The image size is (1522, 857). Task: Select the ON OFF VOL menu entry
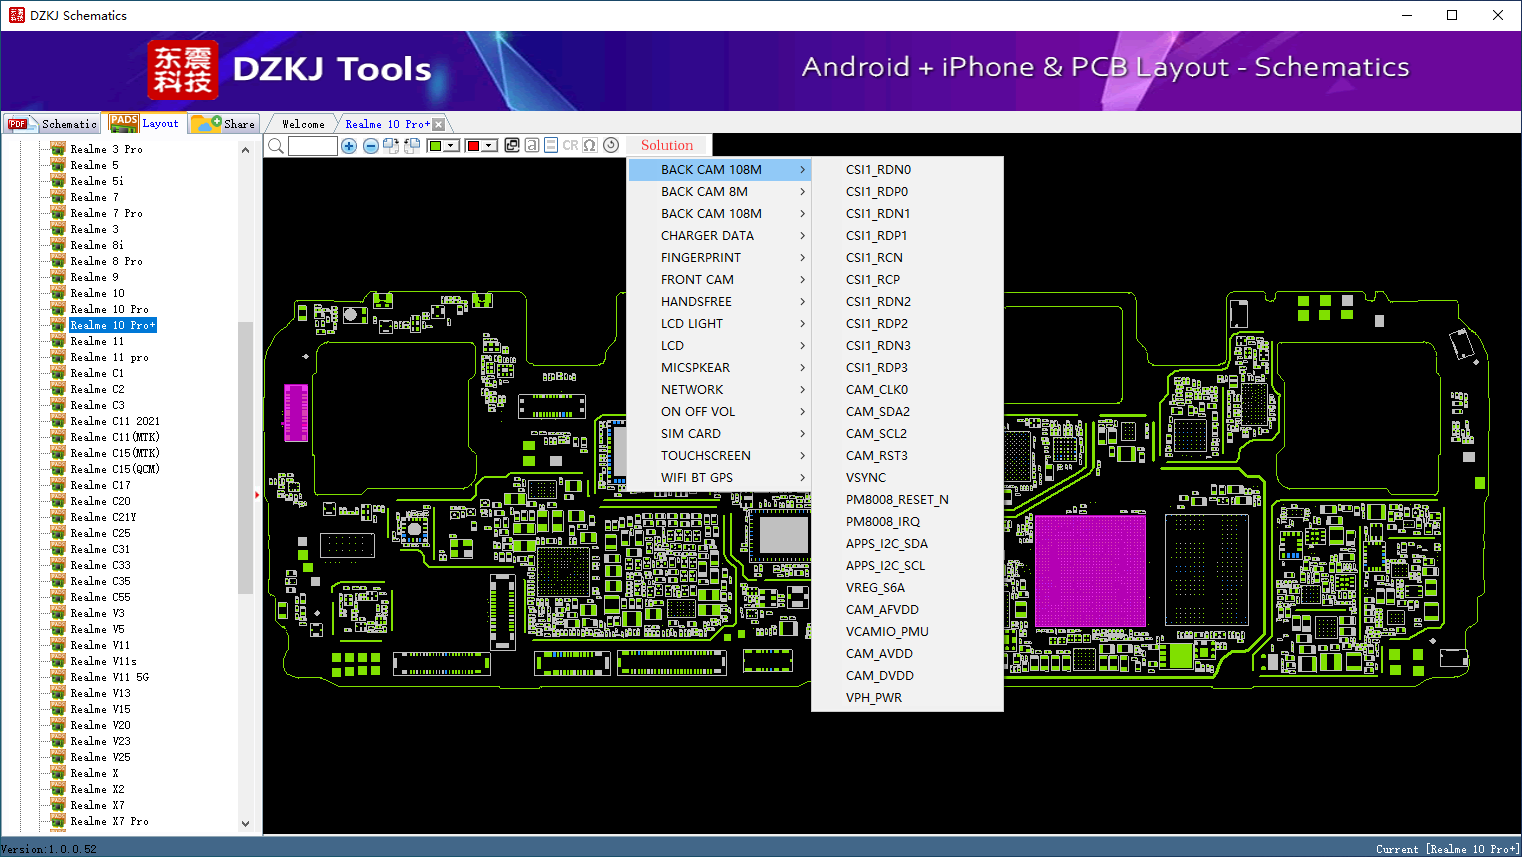pyautogui.click(x=719, y=412)
